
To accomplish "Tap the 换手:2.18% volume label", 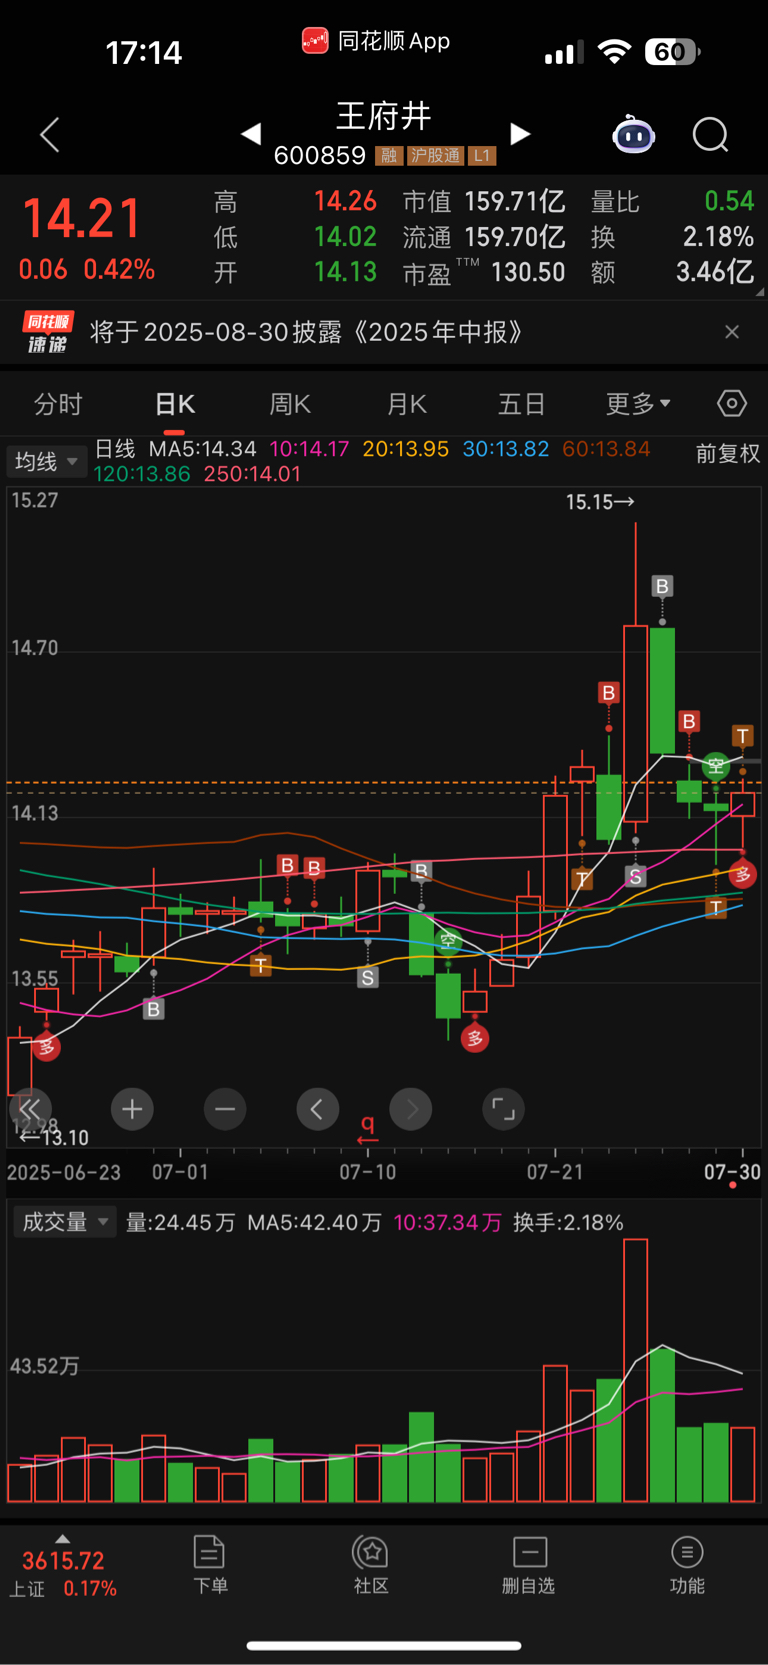I will pyautogui.click(x=568, y=1223).
